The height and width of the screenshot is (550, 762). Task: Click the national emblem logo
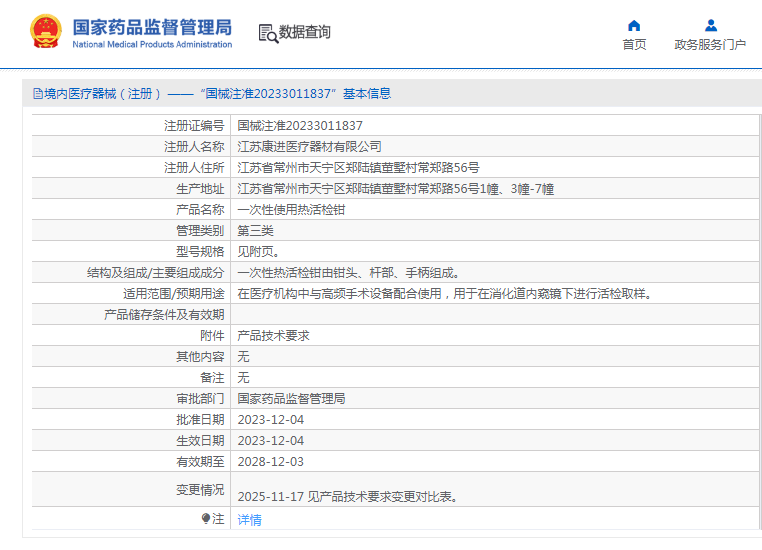[x=45, y=32]
